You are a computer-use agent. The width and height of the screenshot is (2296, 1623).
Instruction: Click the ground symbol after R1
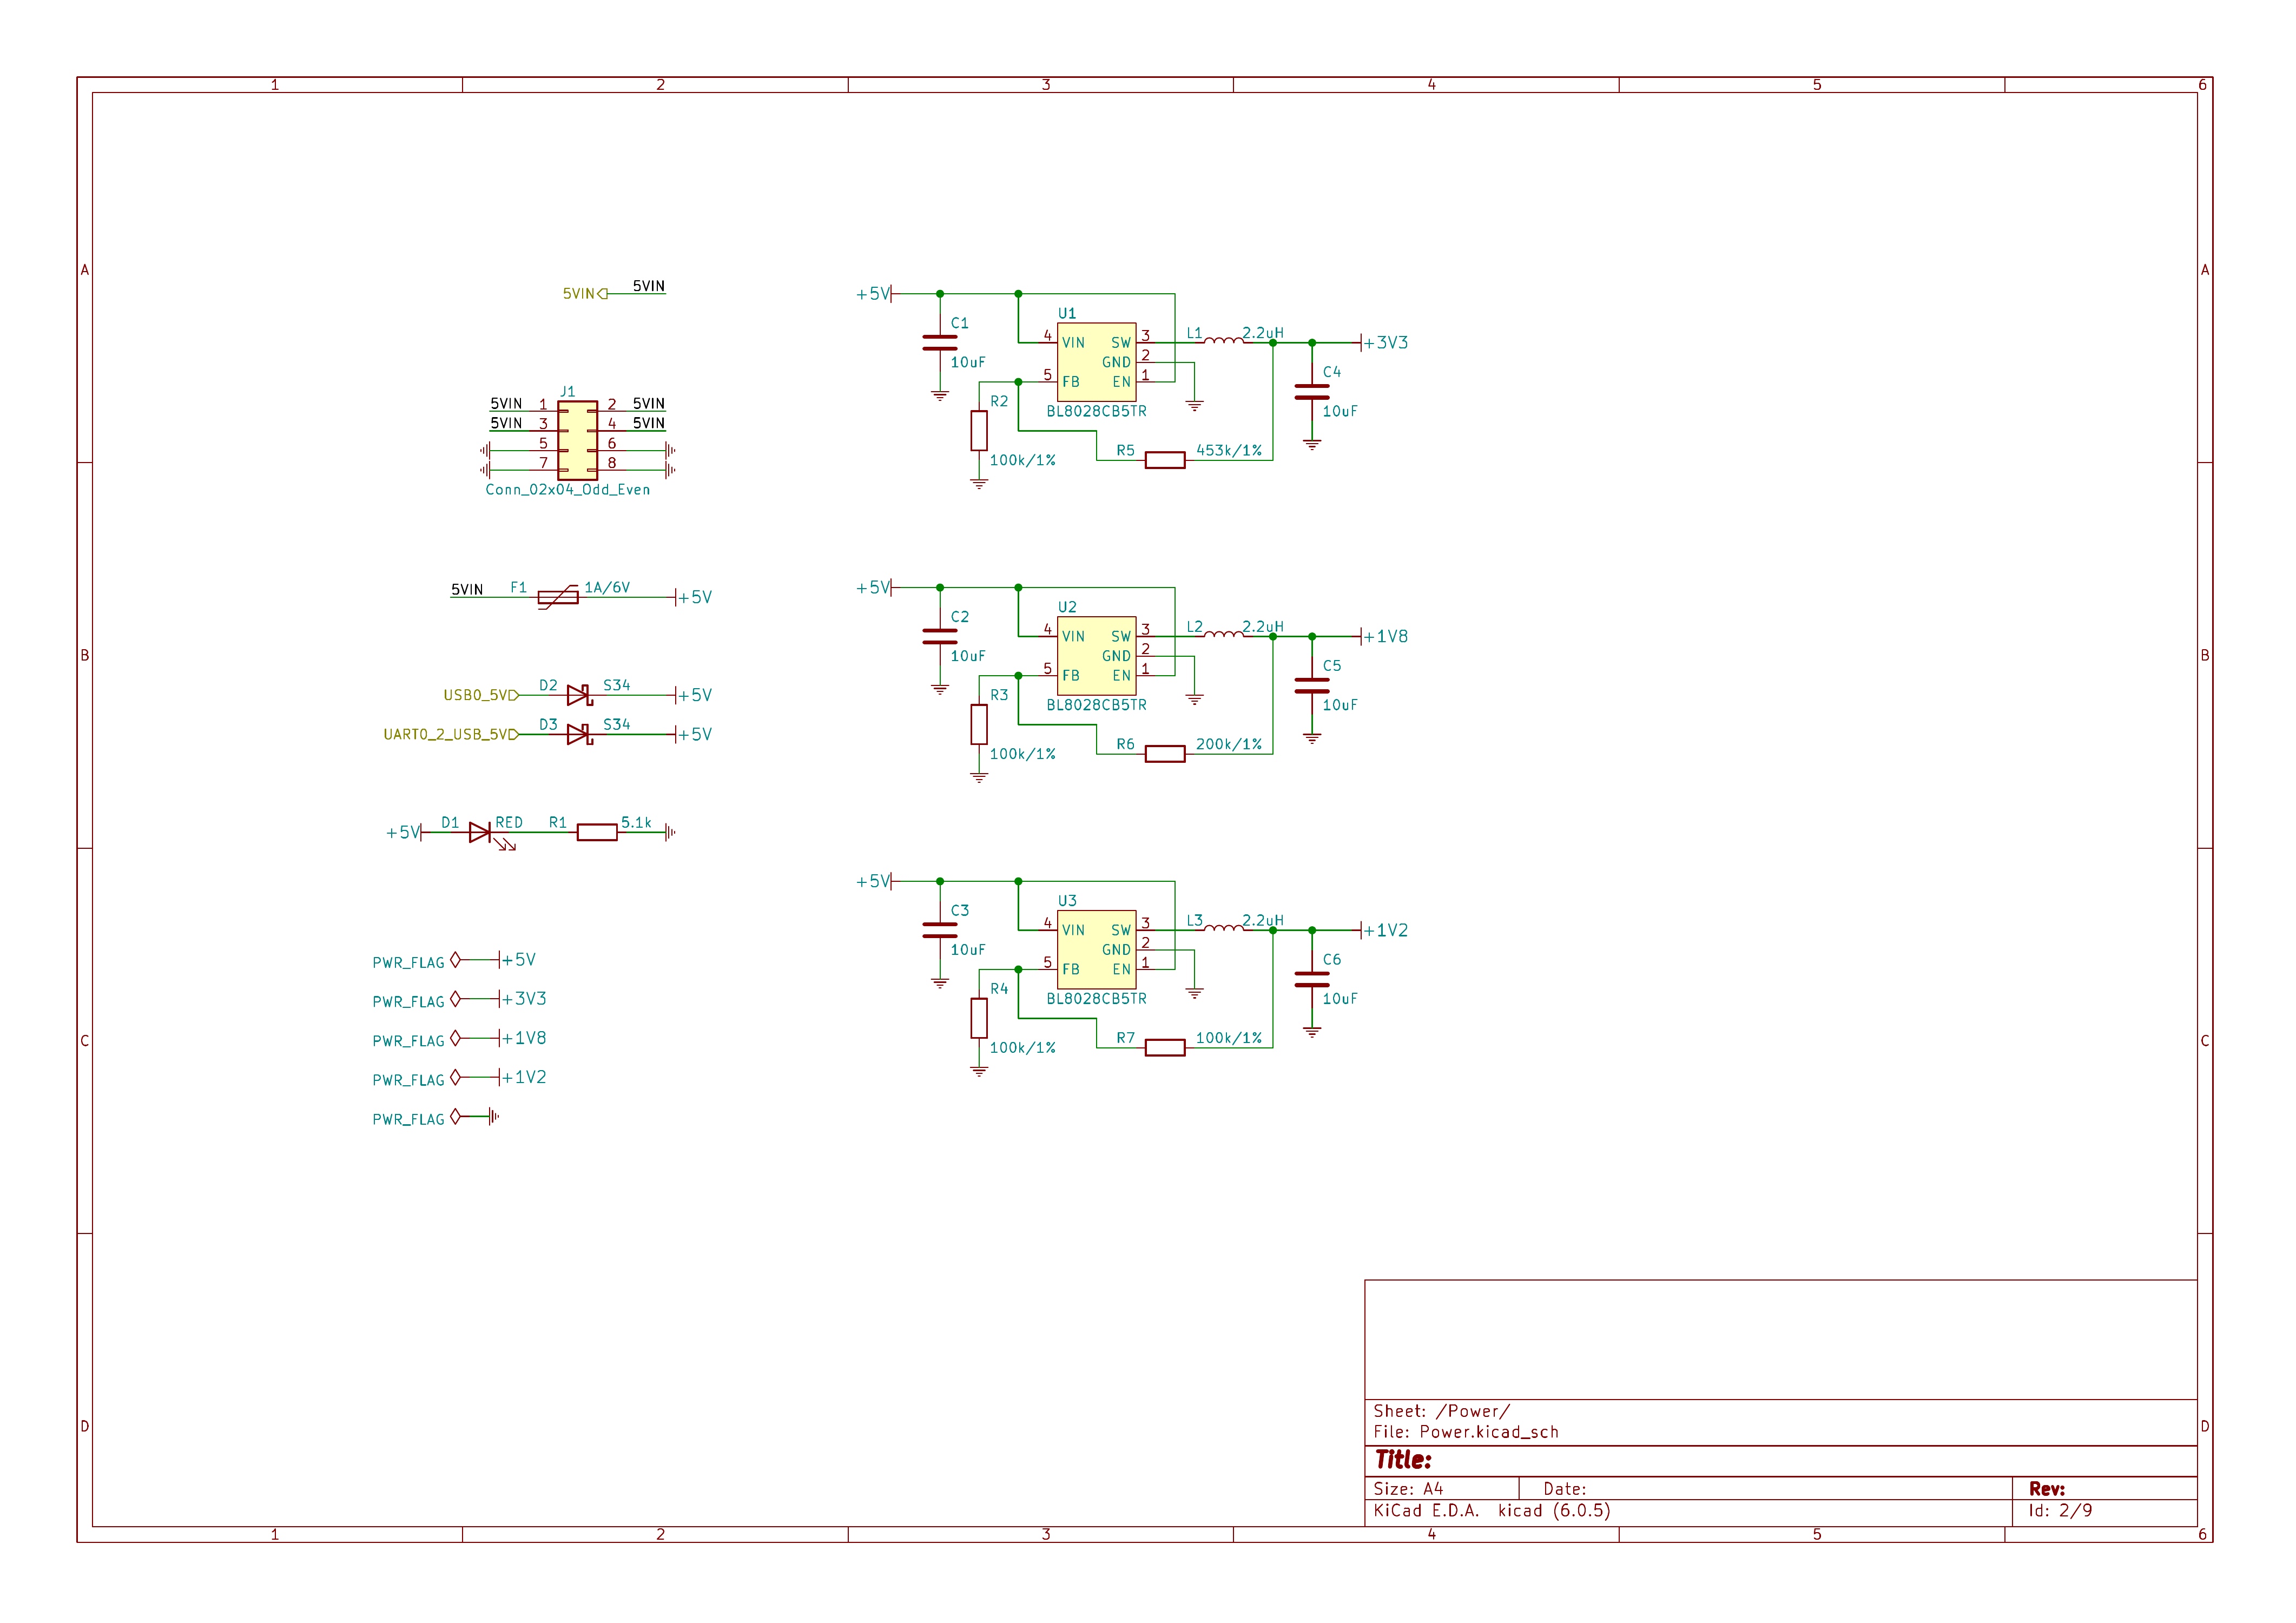pos(670,832)
